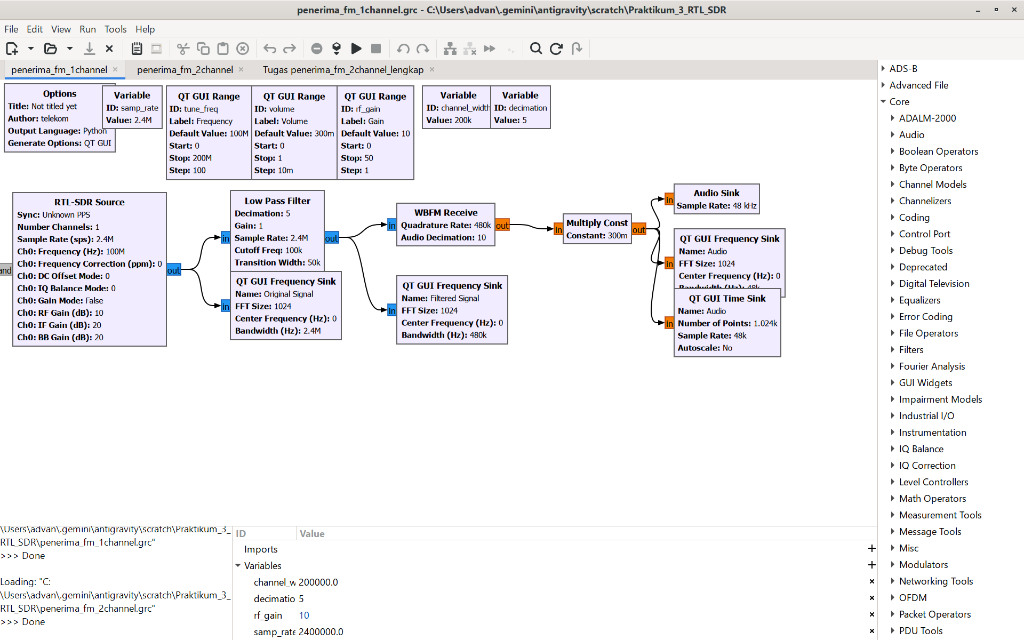This screenshot has width=1024, height=640.
Task: Open the recent files dropdown arrow
Action: pyautogui.click(x=70, y=48)
